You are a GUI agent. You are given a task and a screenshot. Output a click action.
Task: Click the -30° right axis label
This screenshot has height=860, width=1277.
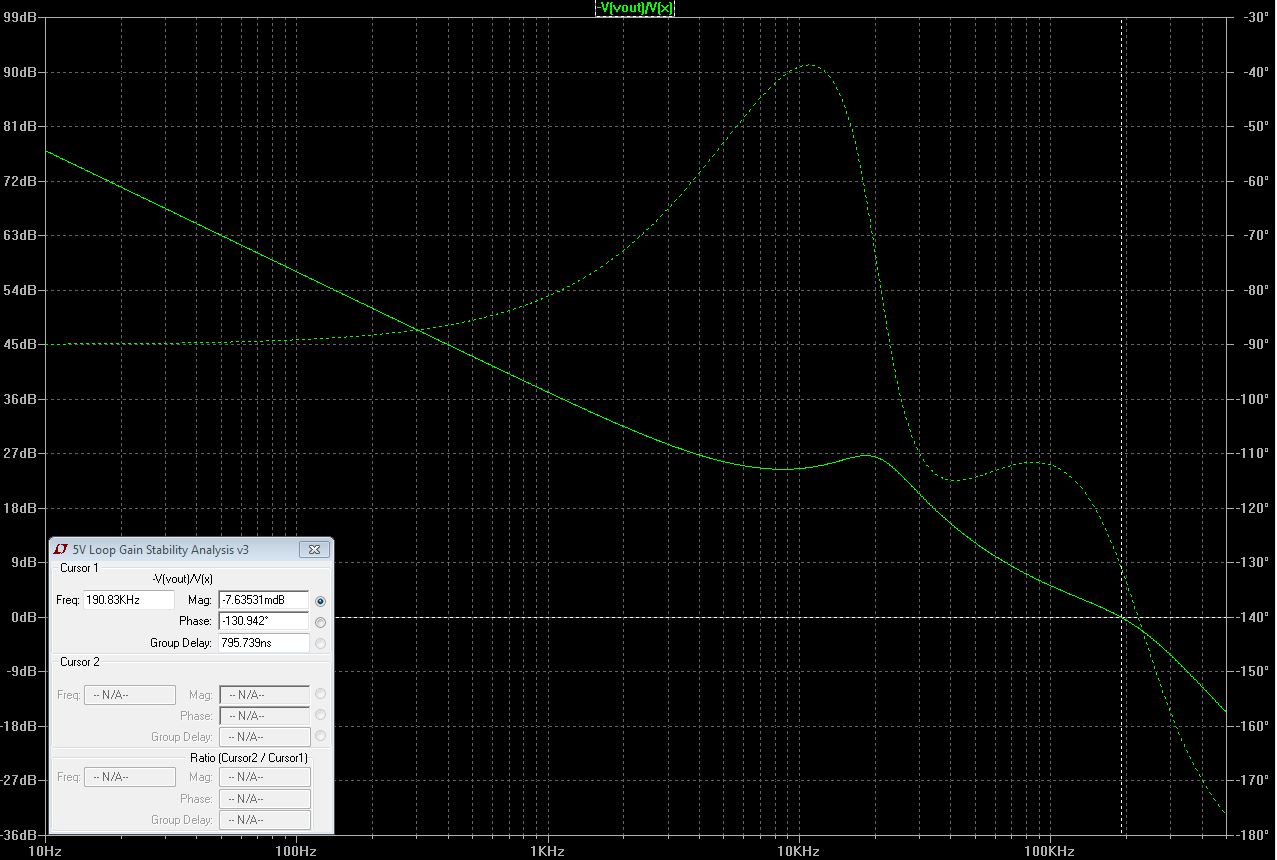coord(1257,18)
